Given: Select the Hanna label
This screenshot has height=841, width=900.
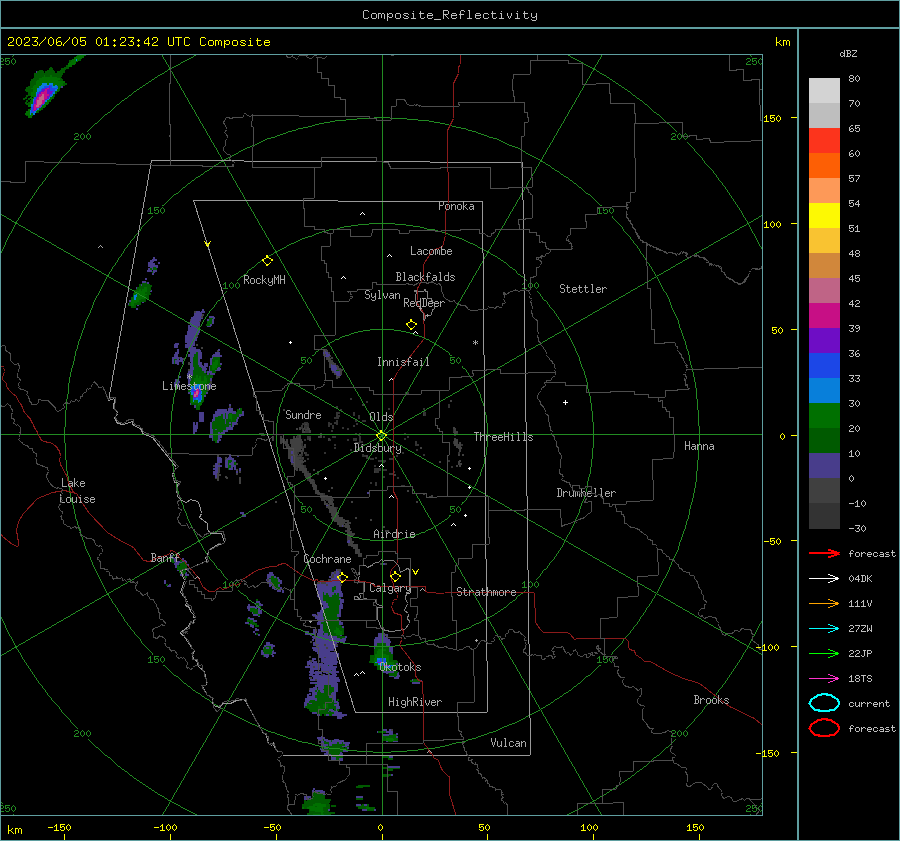Looking at the screenshot, I should coord(699,446).
